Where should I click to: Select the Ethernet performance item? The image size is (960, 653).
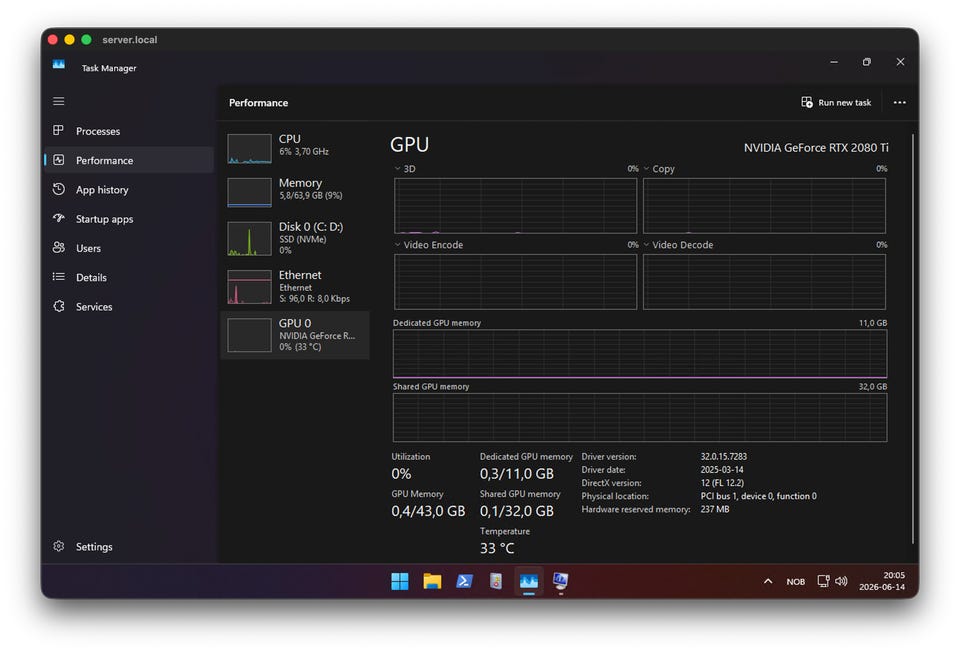[295, 286]
